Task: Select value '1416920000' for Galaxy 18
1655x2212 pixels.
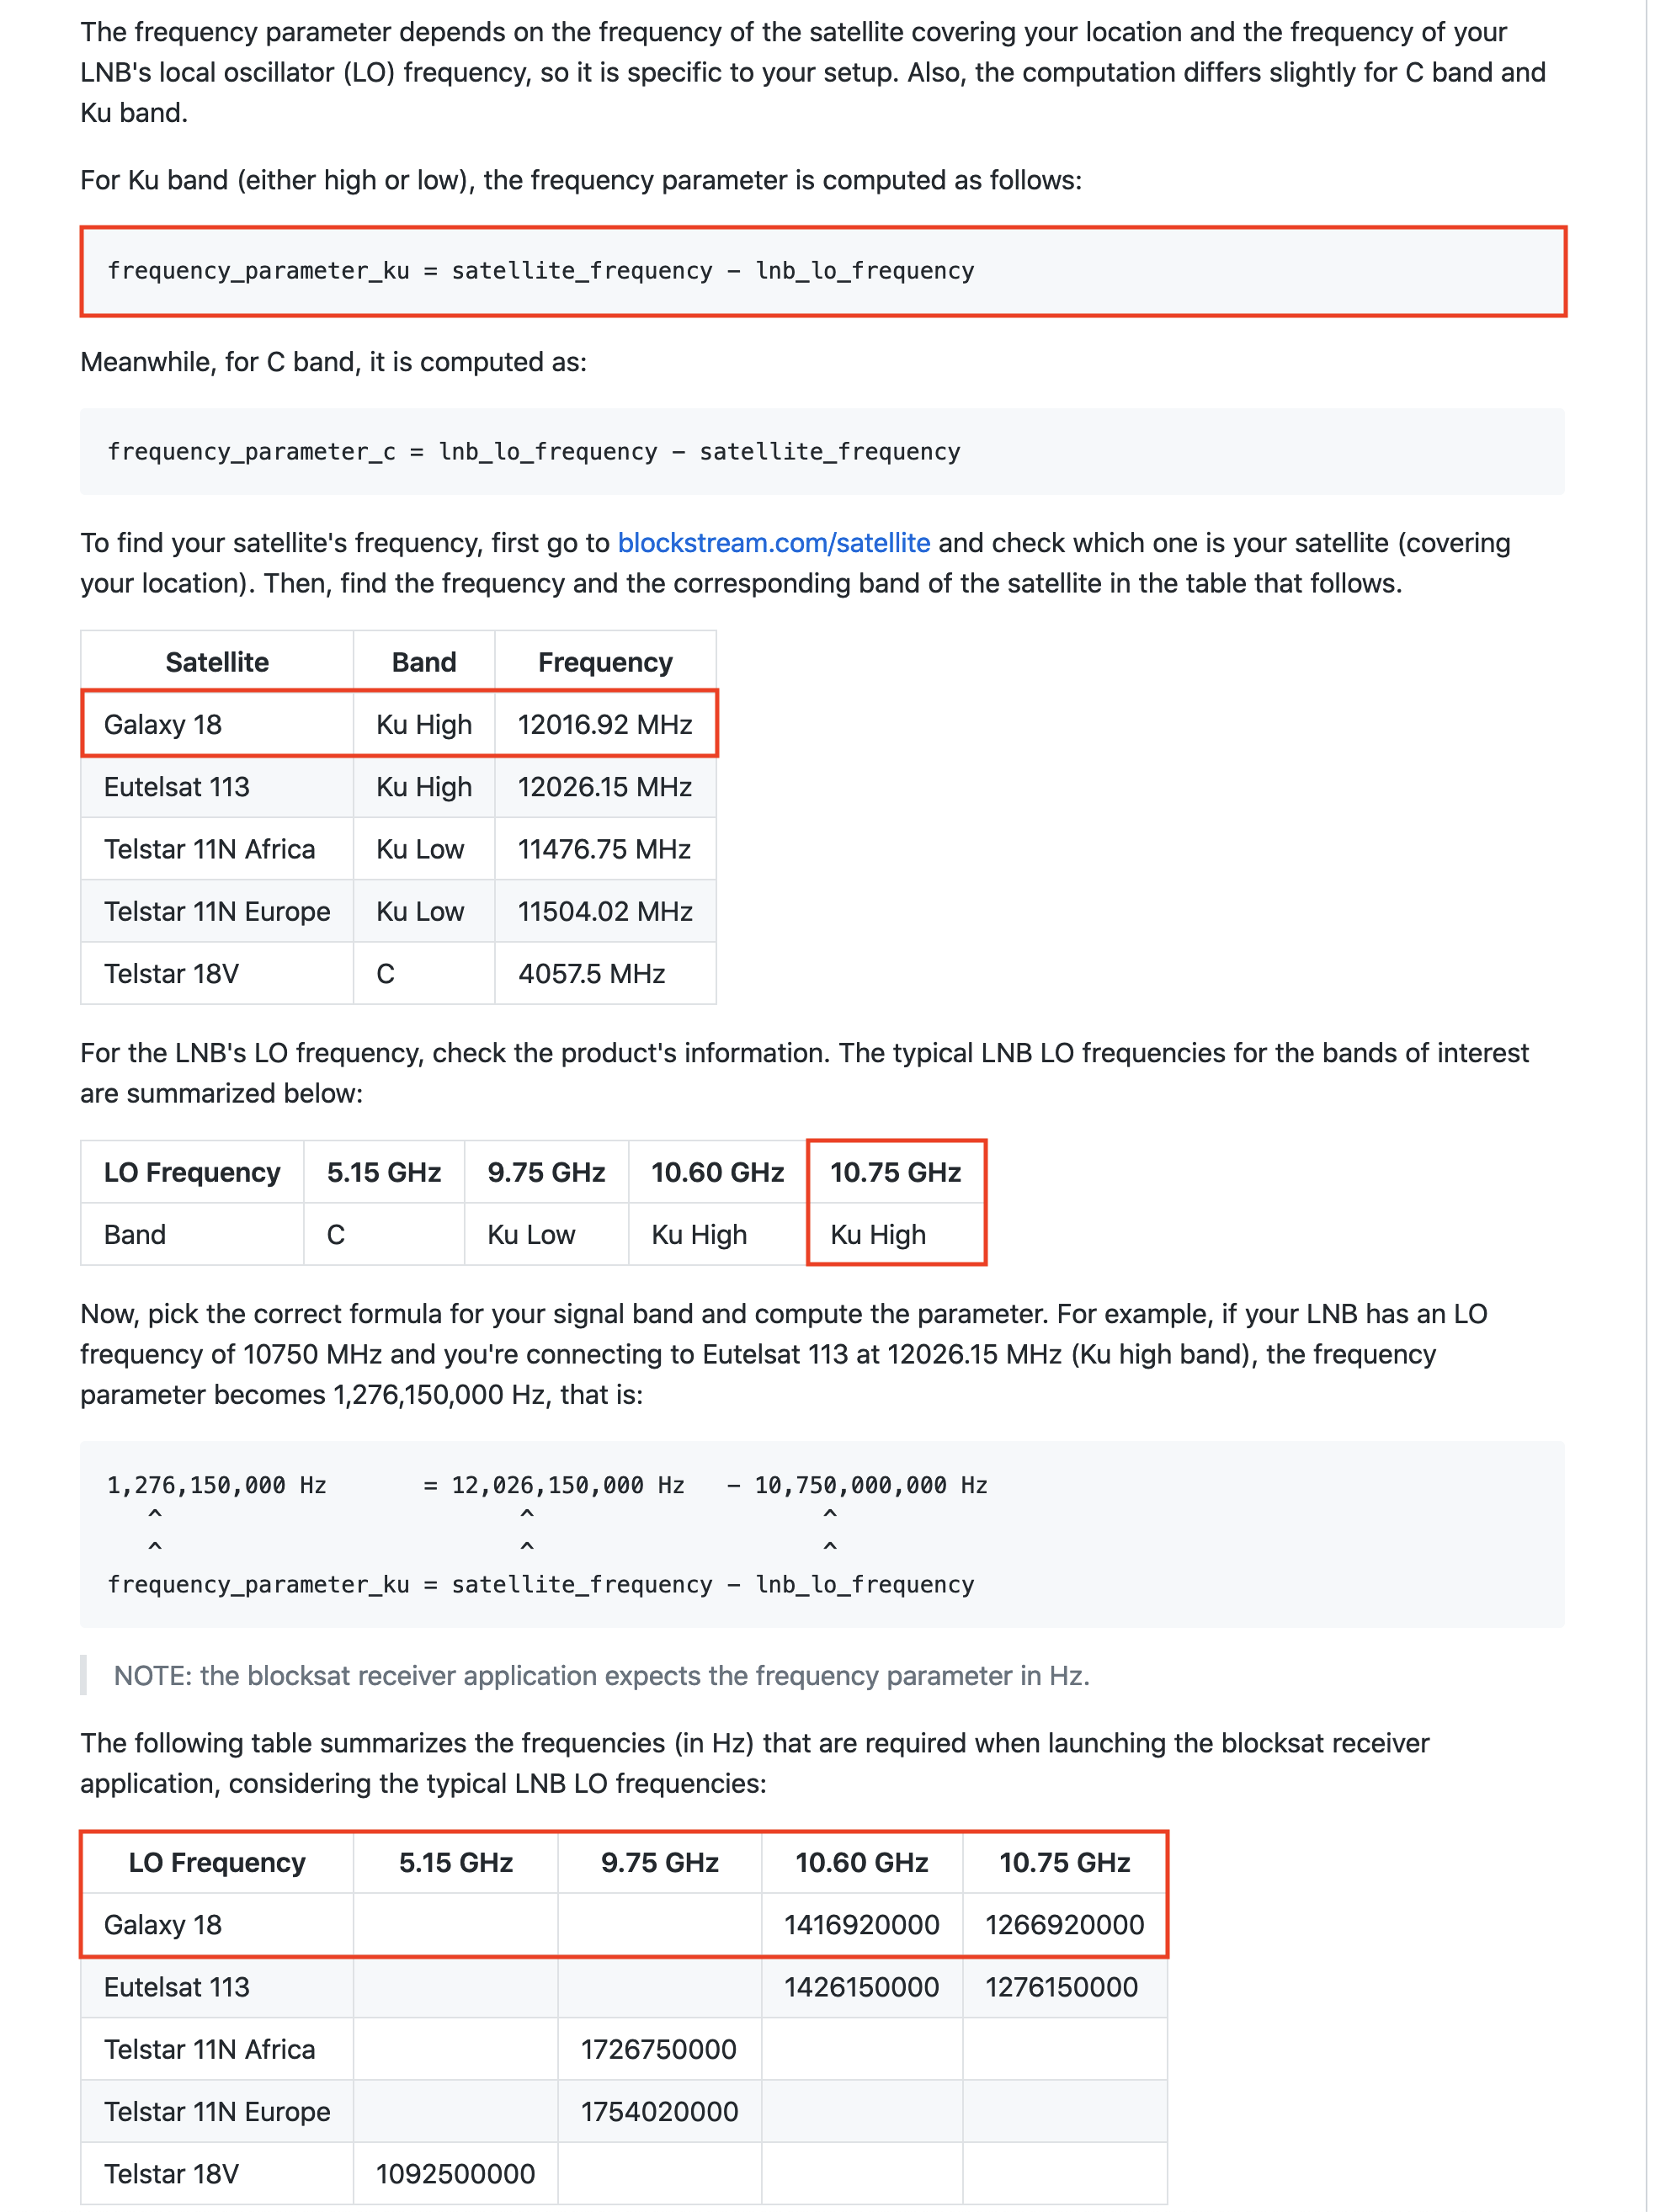Action: pyautogui.click(x=861, y=1925)
